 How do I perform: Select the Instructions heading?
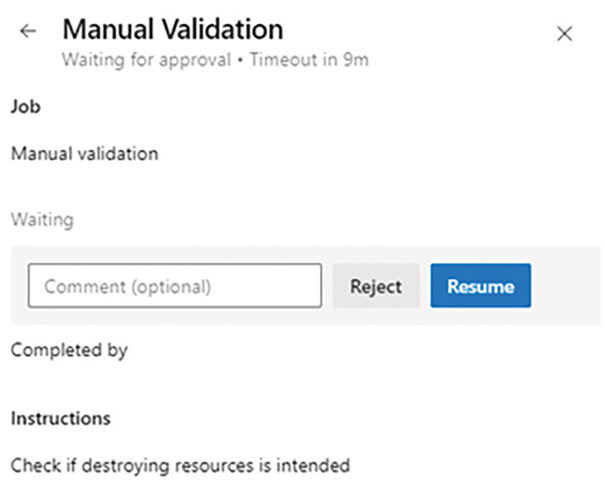coord(60,417)
